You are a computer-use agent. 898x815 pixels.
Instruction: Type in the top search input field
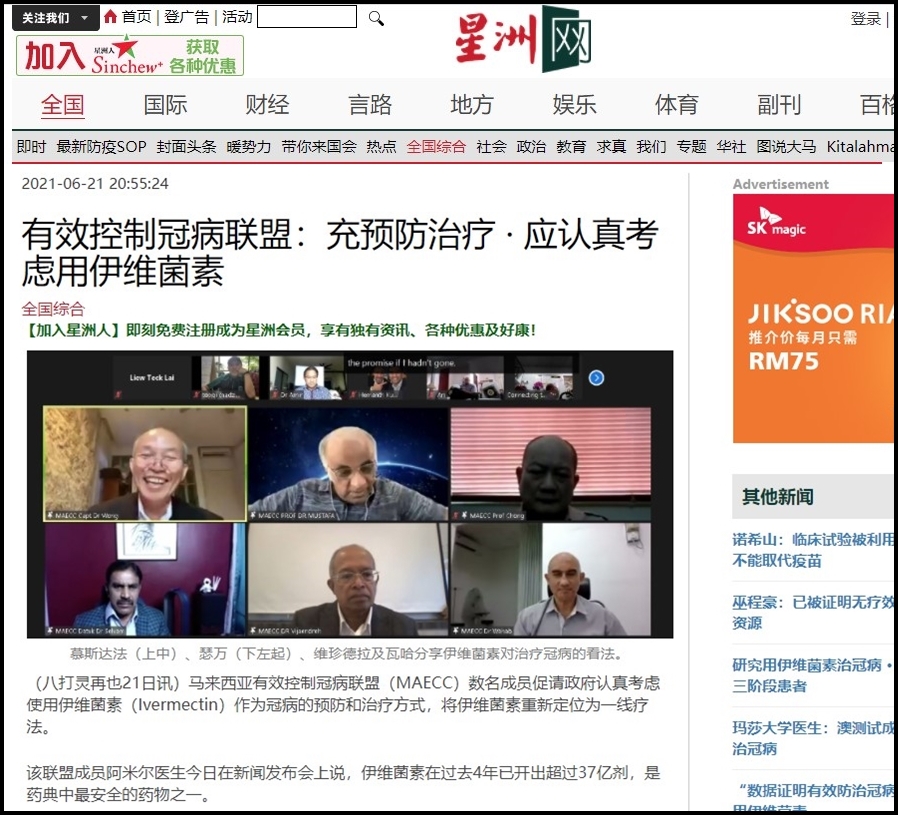[x=306, y=17]
